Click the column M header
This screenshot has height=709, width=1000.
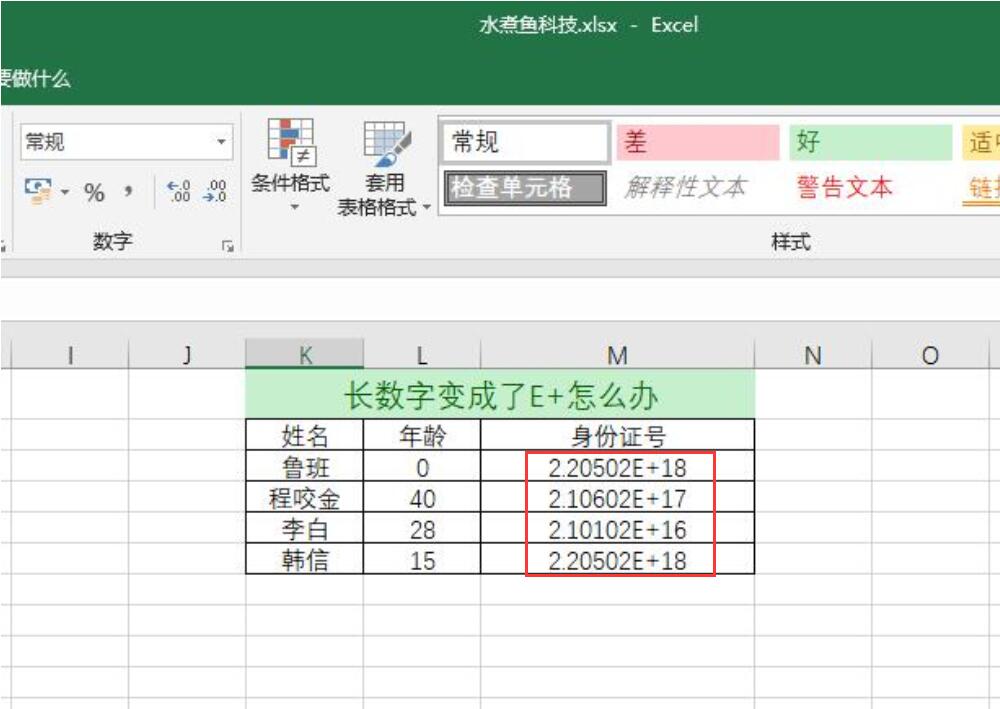click(618, 354)
